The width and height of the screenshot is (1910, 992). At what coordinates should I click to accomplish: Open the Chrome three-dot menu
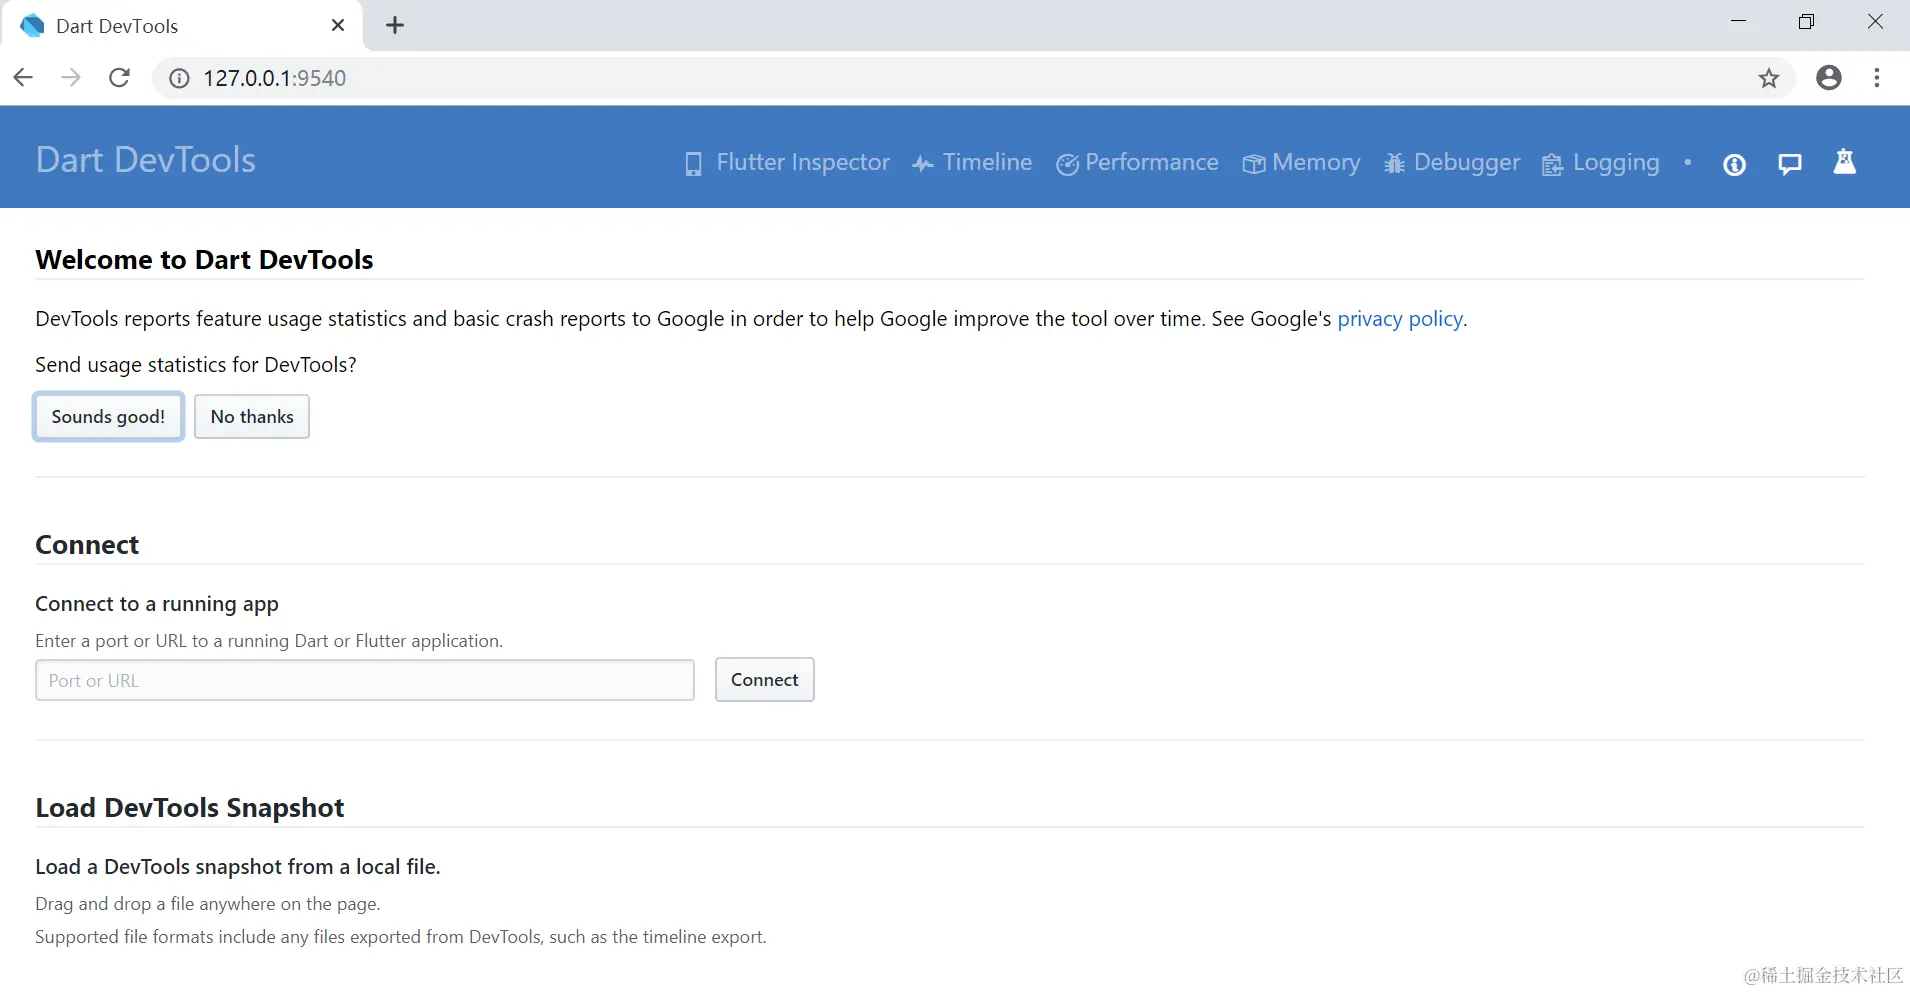[x=1877, y=78]
